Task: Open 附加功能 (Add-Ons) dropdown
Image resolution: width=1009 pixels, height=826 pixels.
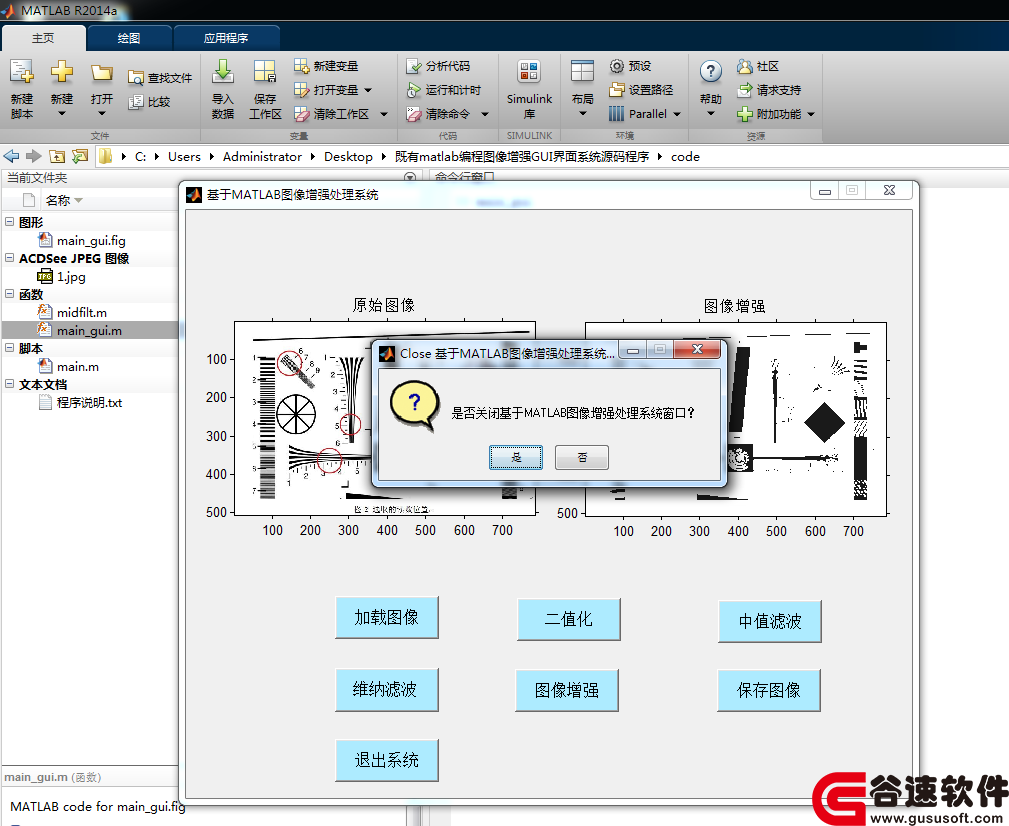Action: tap(811, 115)
